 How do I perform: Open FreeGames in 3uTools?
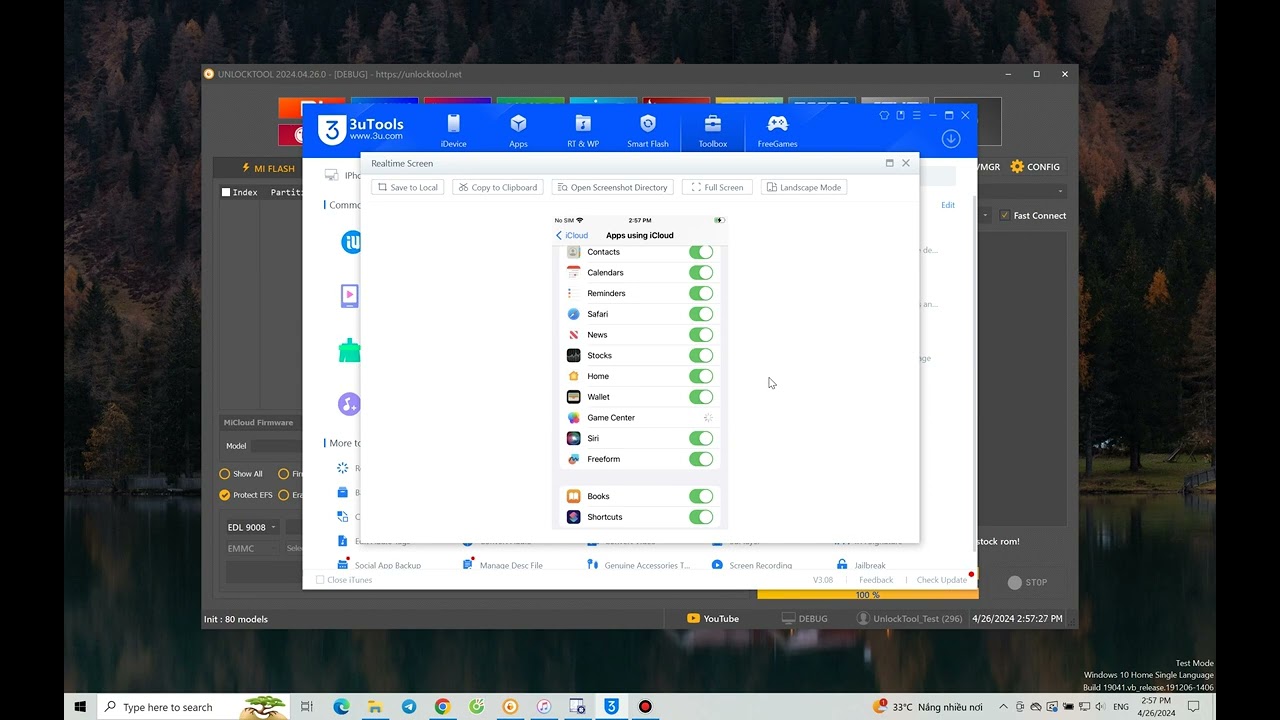tap(777, 130)
